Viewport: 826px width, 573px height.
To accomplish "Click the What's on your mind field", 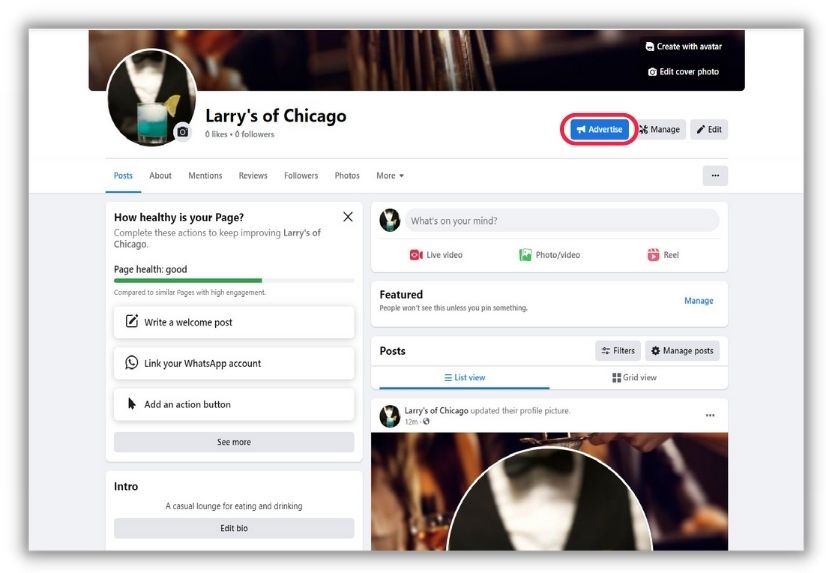I will (561, 221).
